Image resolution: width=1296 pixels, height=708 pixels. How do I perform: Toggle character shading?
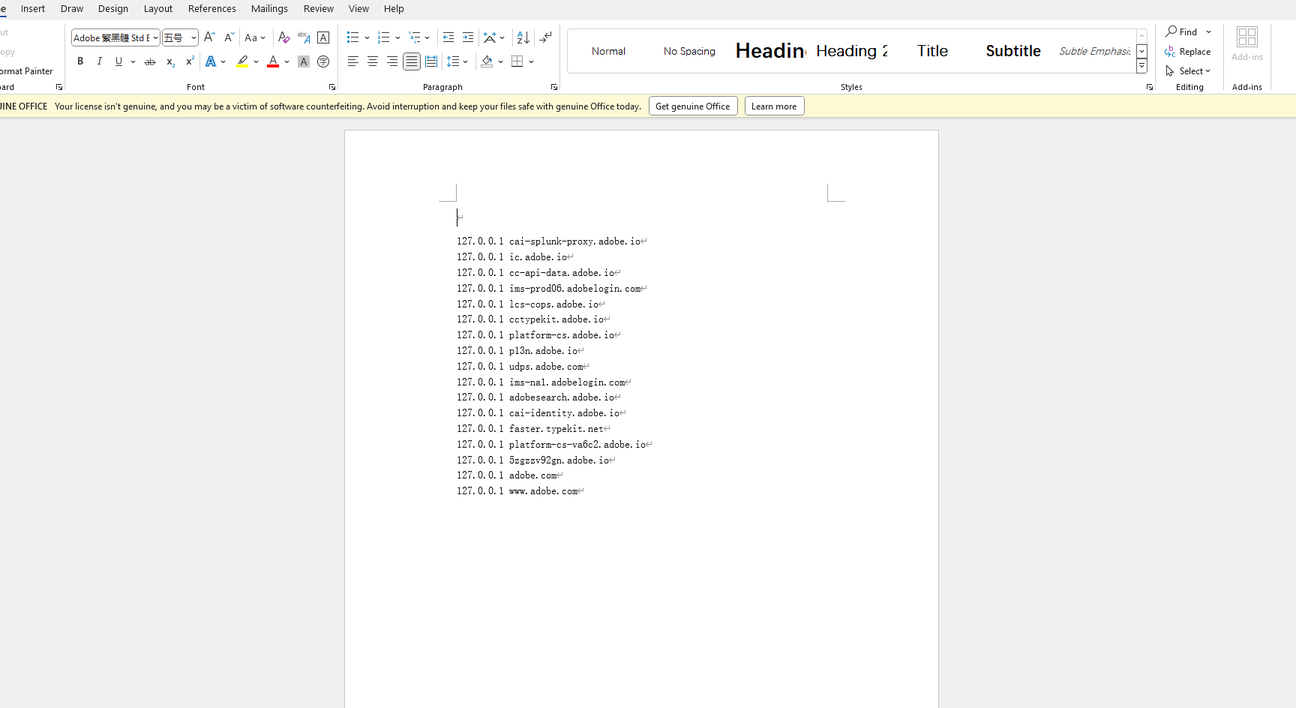(x=303, y=62)
